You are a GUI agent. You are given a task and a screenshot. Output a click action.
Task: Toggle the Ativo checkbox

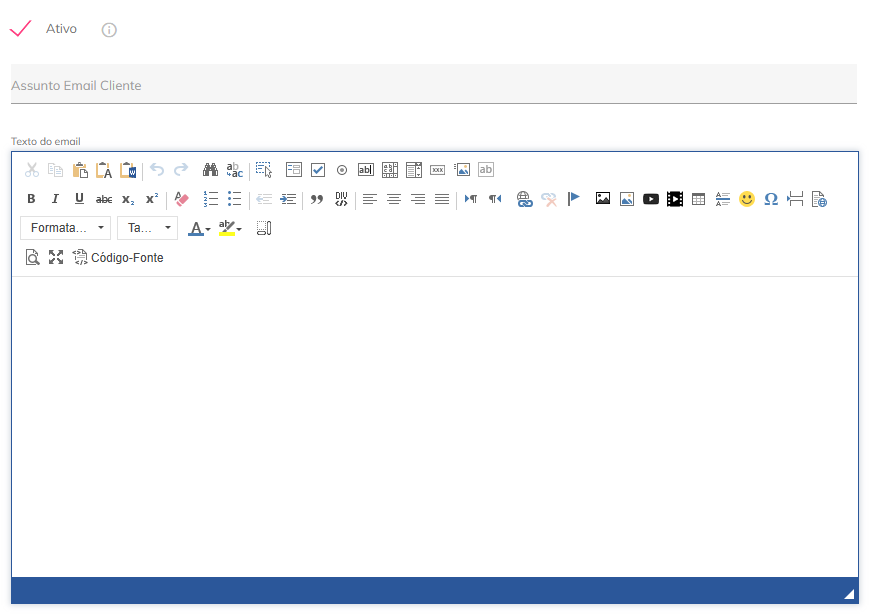point(20,28)
